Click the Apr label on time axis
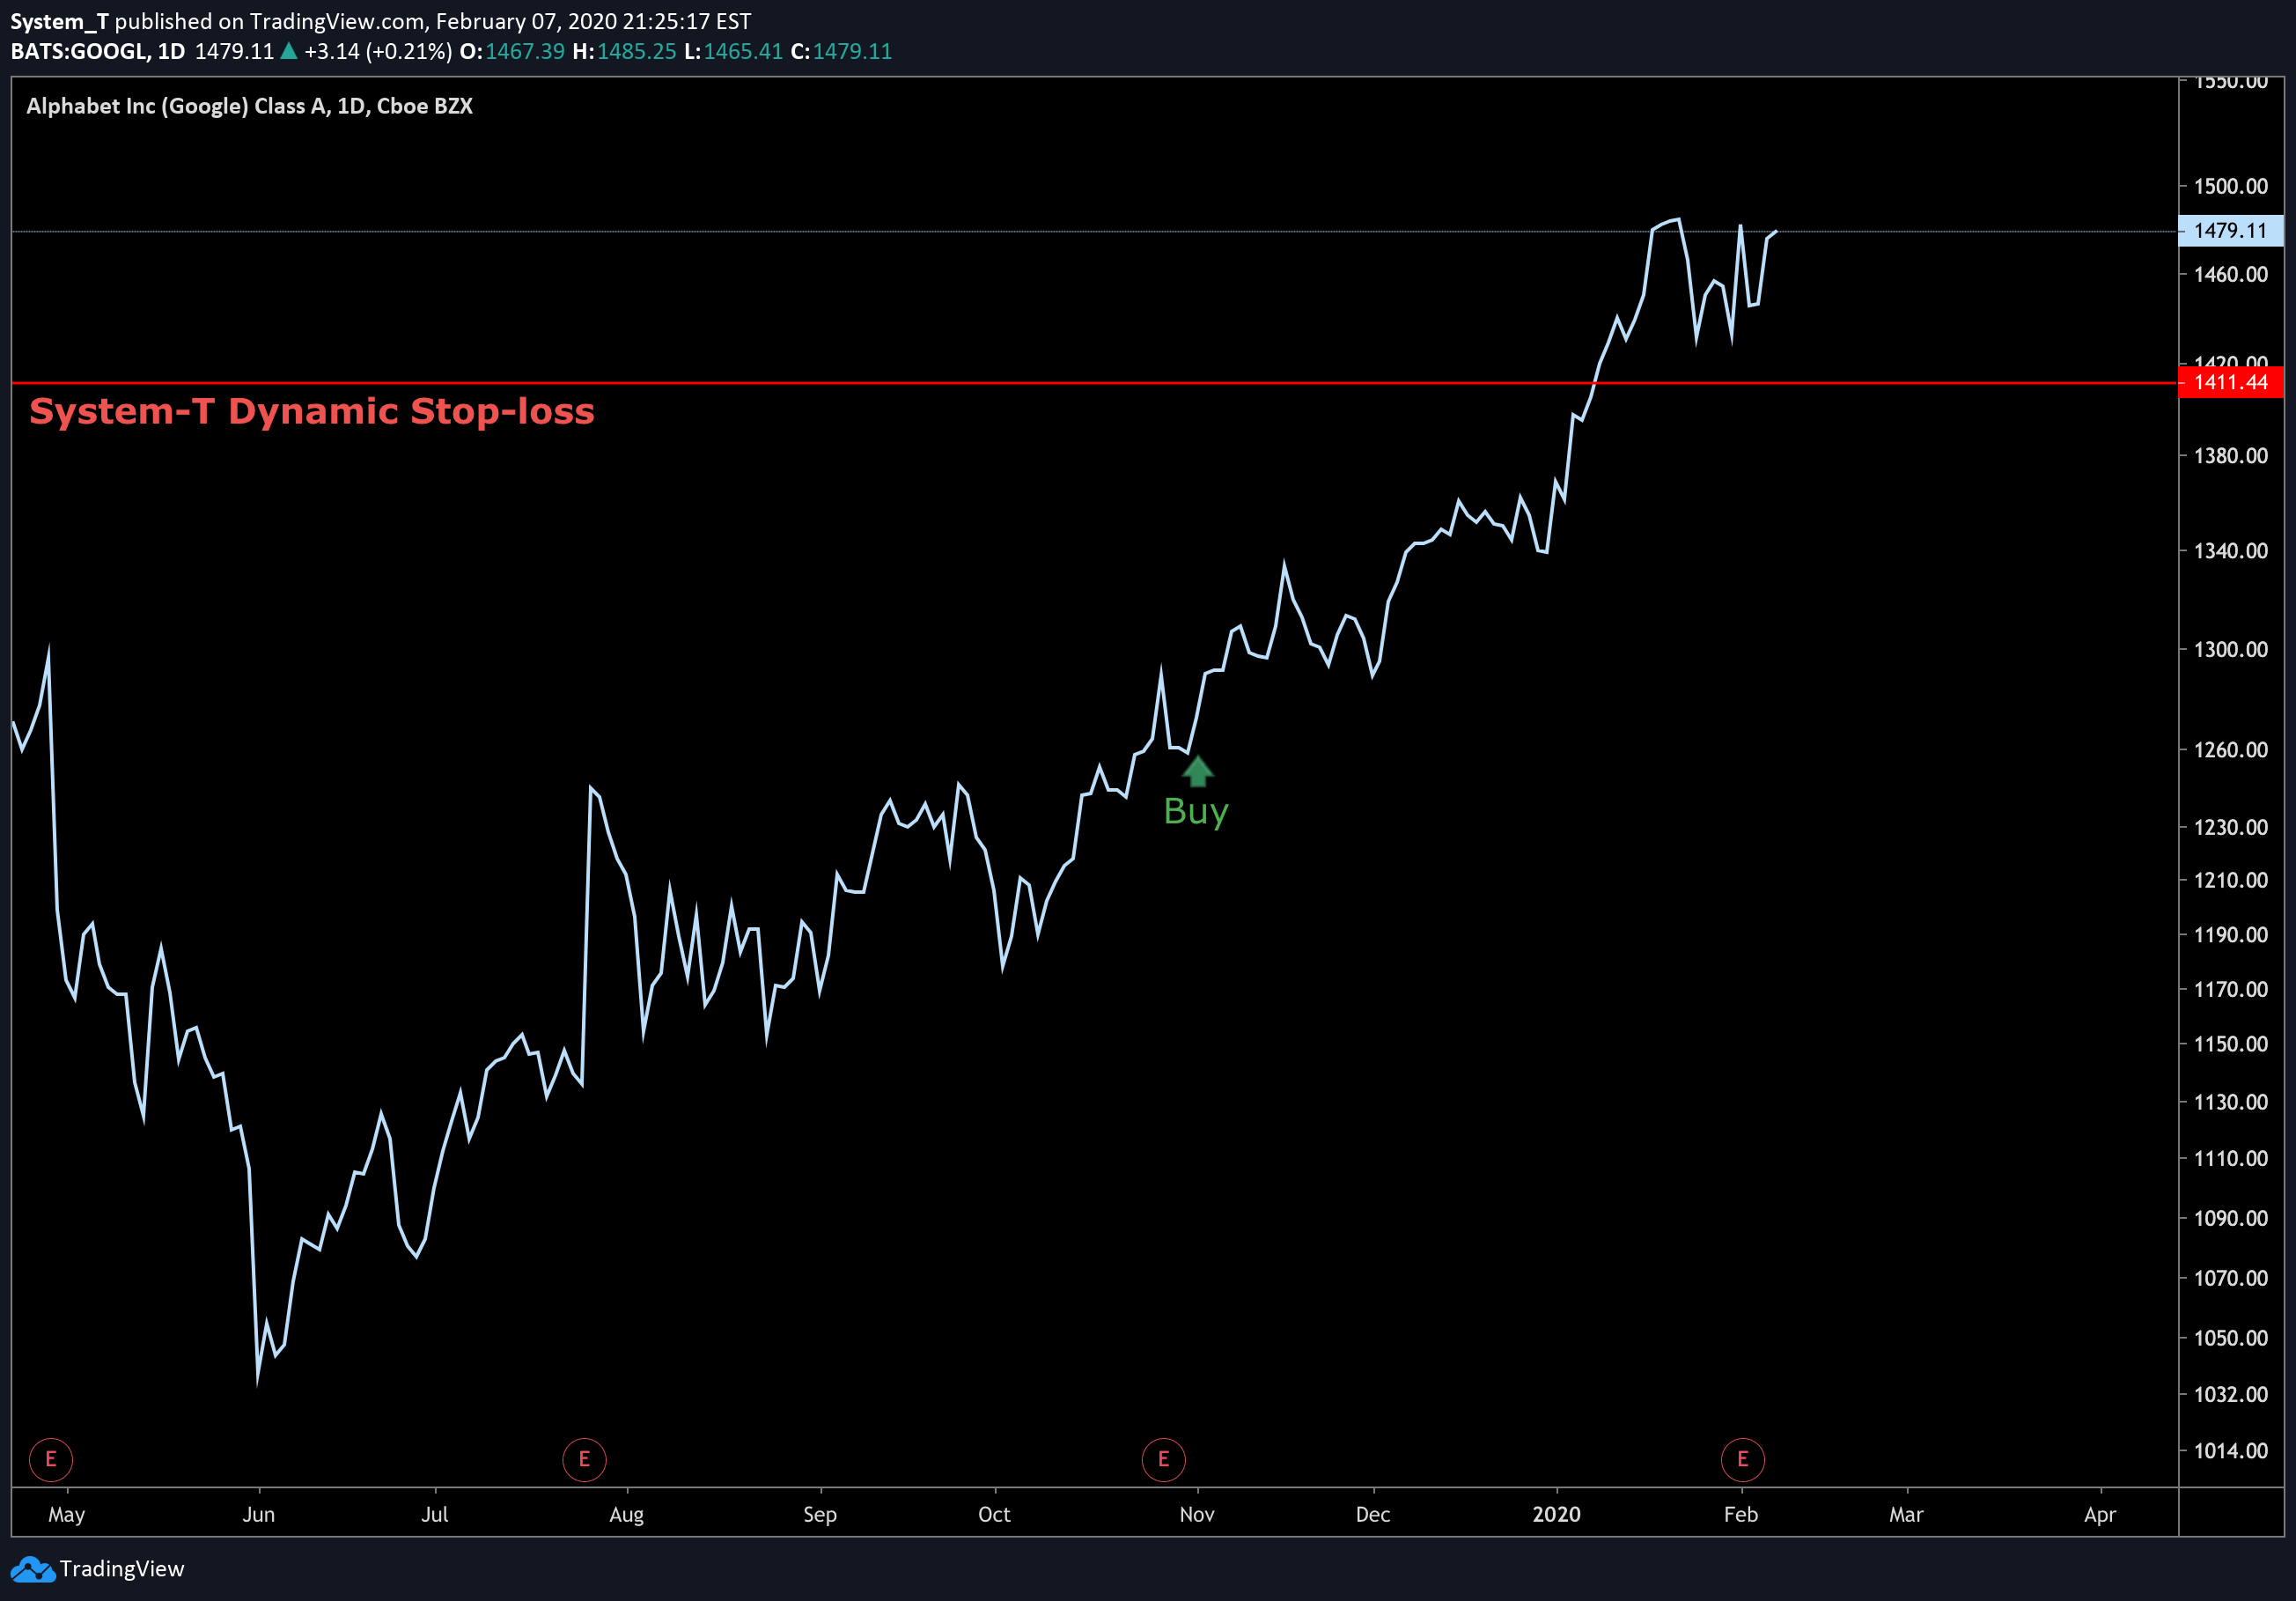Image resolution: width=2296 pixels, height=1601 pixels. coord(2100,1514)
